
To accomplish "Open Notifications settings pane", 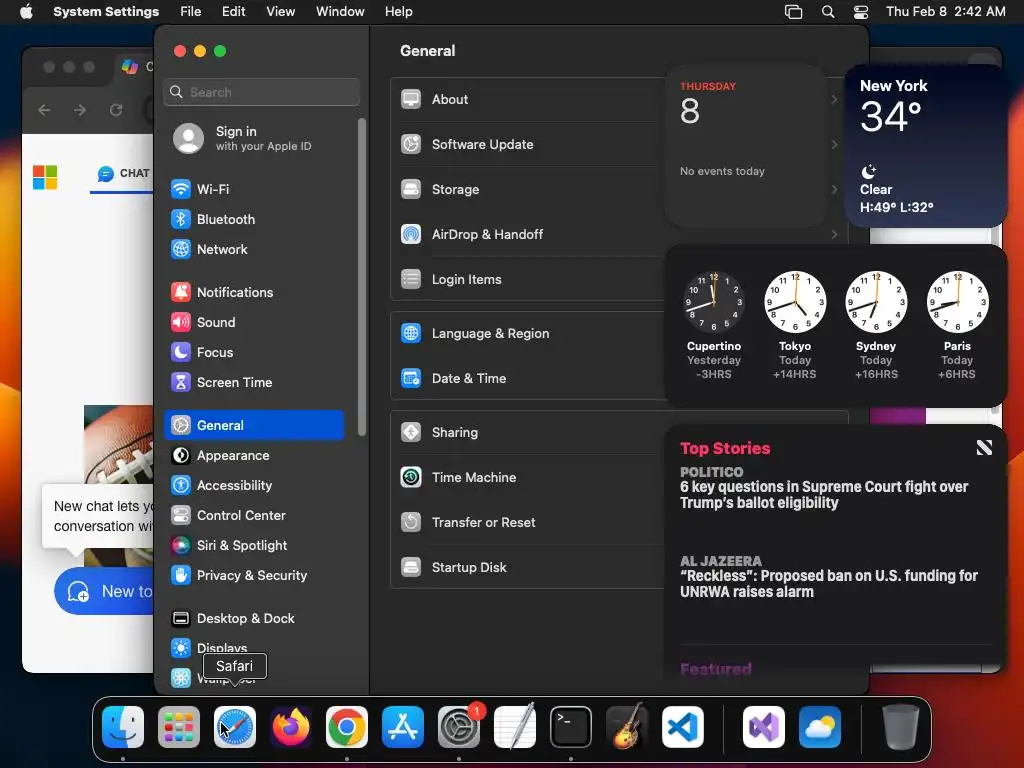I will pos(254,293).
